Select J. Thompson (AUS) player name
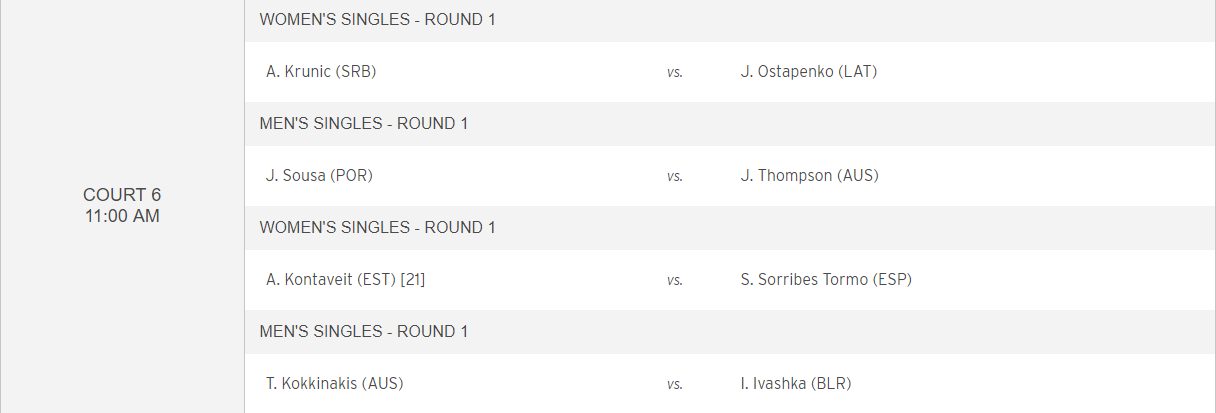The height and width of the screenshot is (413, 1216). coord(811,175)
